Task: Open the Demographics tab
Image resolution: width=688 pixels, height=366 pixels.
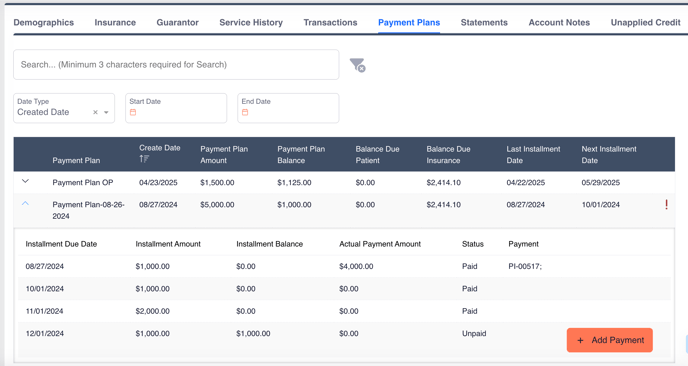Action: click(x=43, y=22)
